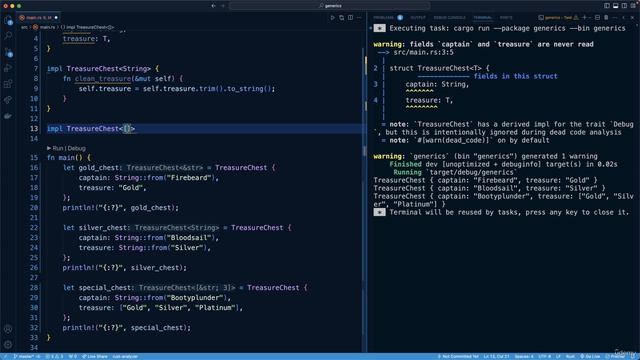Click line number 13 in gutter
640x360 pixels.
coord(34,129)
